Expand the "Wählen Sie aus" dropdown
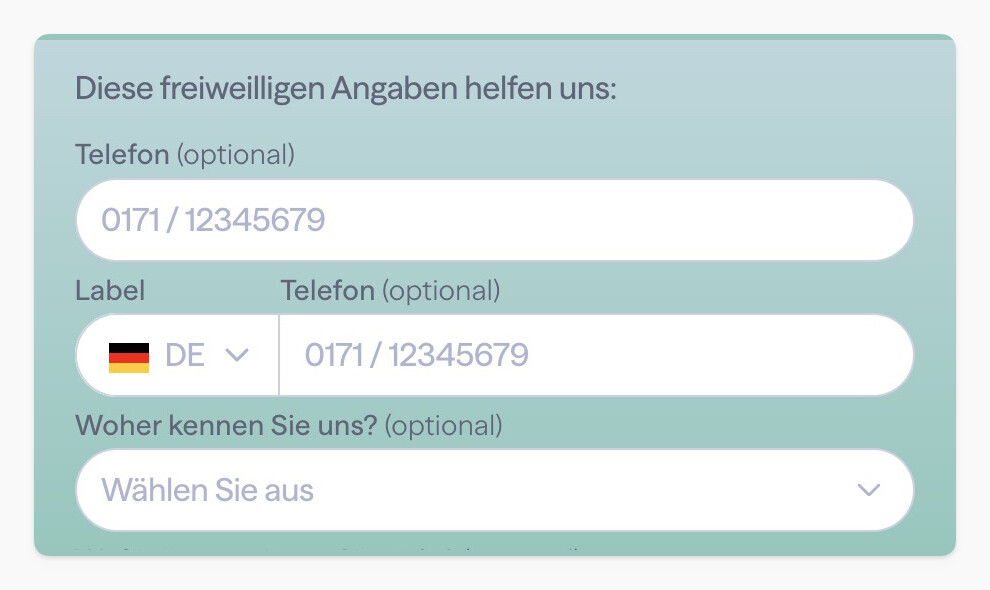This screenshot has height=590, width=990. click(x=494, y=490)
